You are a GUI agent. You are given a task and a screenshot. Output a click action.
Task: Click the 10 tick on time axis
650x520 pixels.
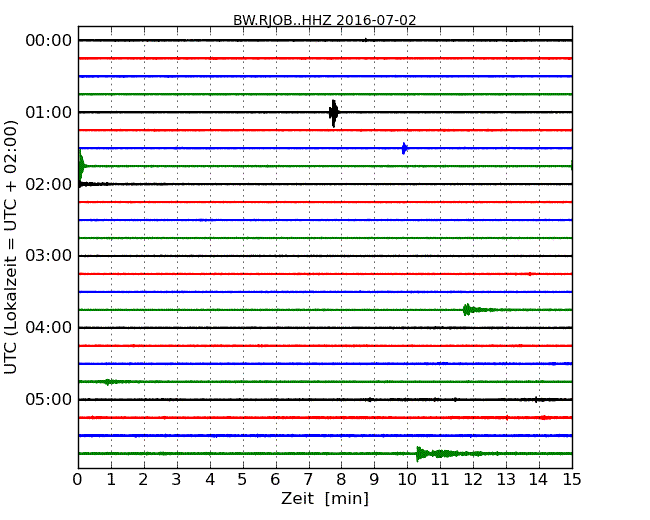[x=407, y=480]
